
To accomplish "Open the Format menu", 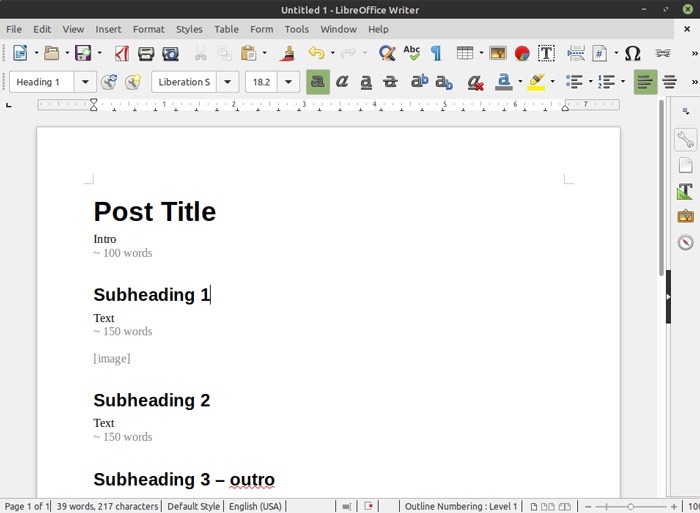I will click(x=149, y=29).
